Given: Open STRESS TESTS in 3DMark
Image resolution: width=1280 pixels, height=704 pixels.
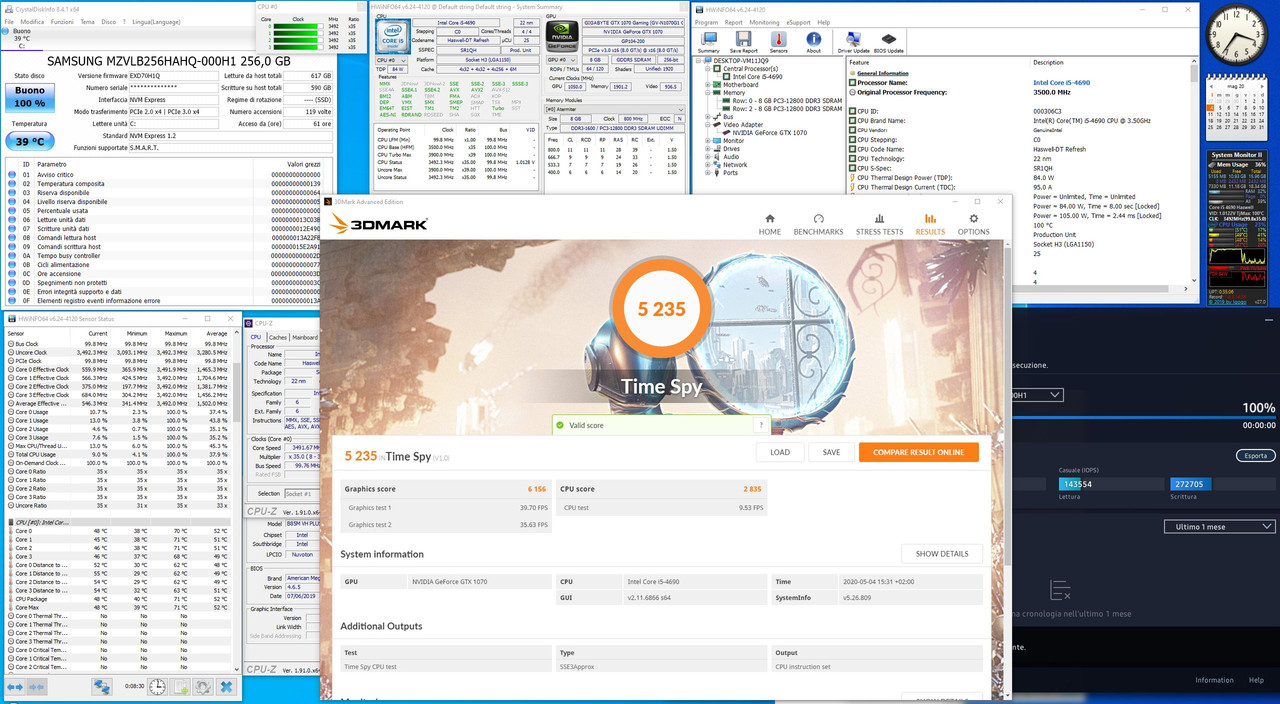Looking at the screenshot, I should click(x=879, y=224).
